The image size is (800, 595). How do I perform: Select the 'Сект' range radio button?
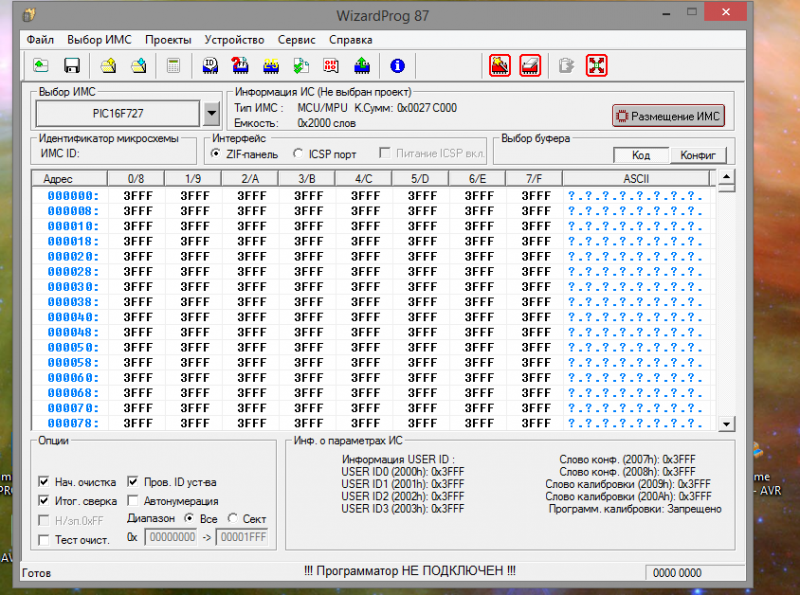pyautogui.click(x=233, y=519)
